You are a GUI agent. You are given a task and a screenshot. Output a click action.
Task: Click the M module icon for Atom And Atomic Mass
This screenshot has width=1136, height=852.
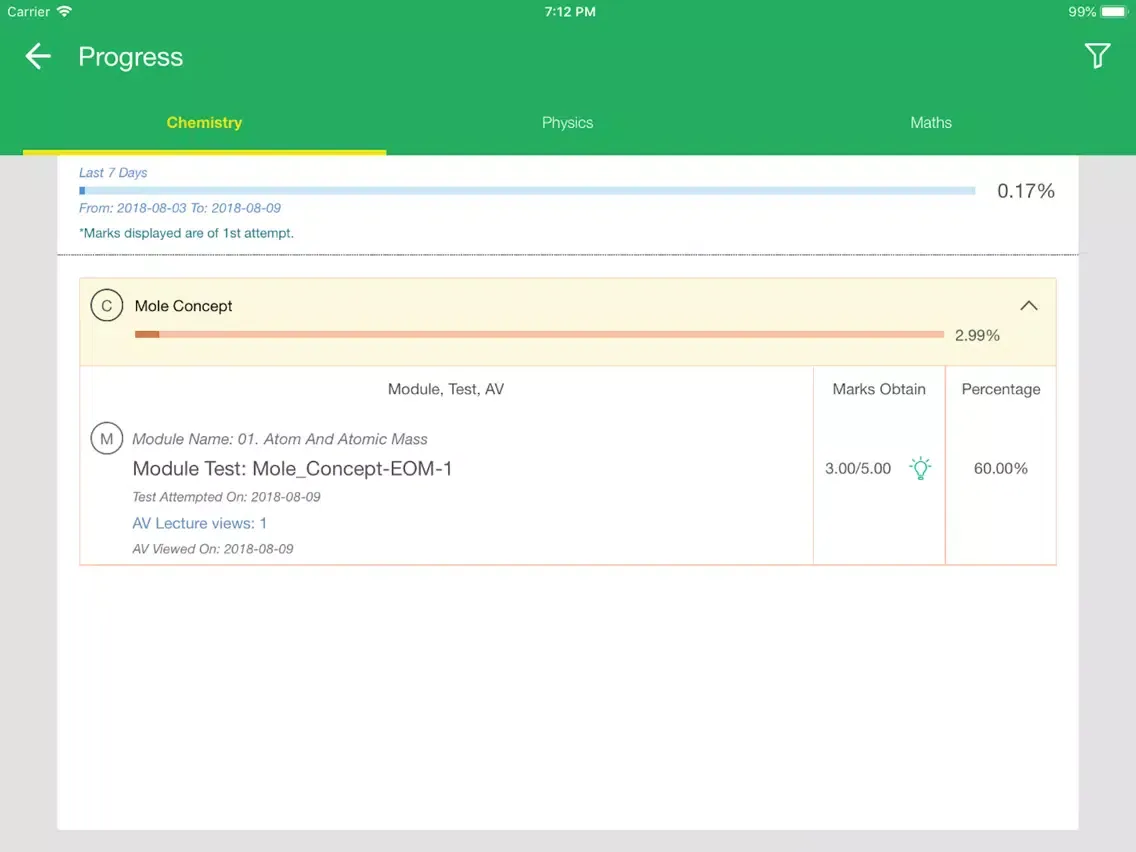click(x=107, y=438)
